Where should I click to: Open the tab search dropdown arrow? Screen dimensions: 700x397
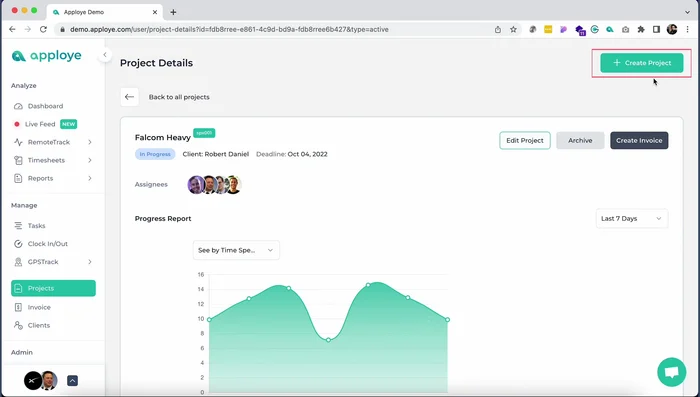pyautogui.click(x=688, y=12)
